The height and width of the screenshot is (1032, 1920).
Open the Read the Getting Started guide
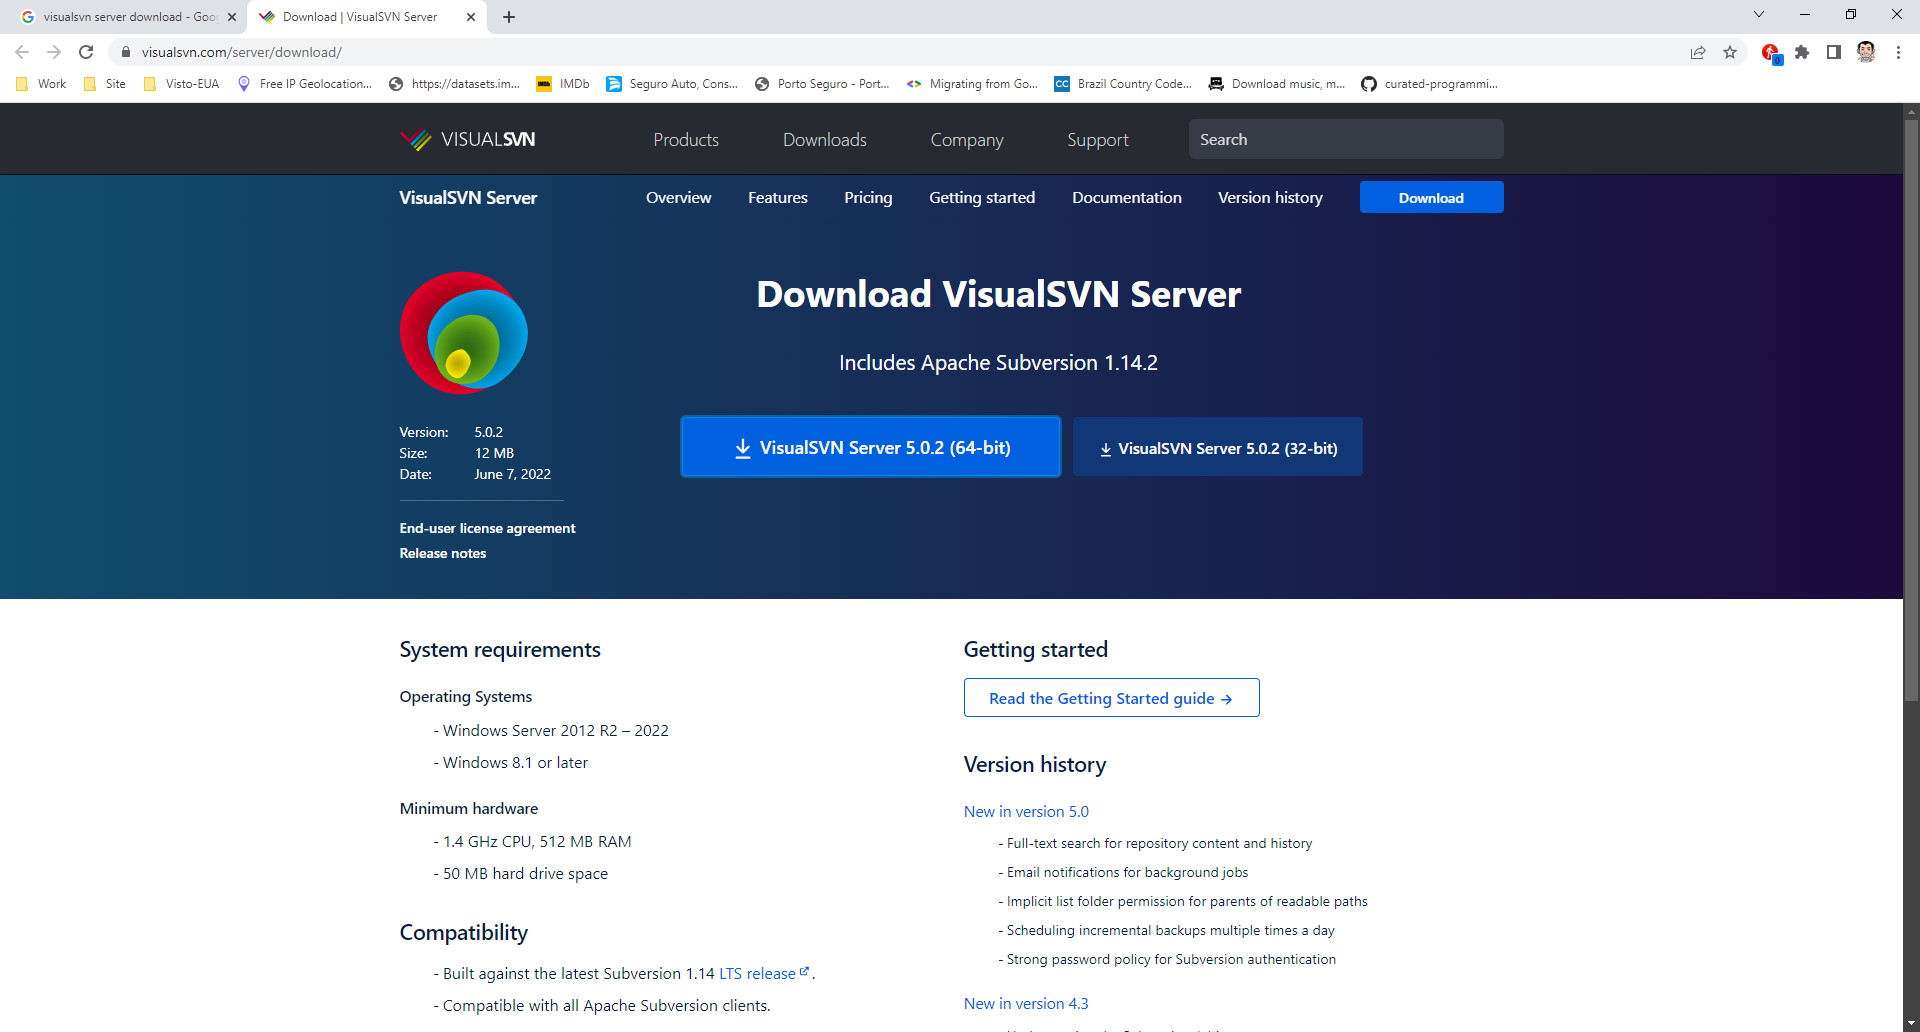[x=1111, y=698]
